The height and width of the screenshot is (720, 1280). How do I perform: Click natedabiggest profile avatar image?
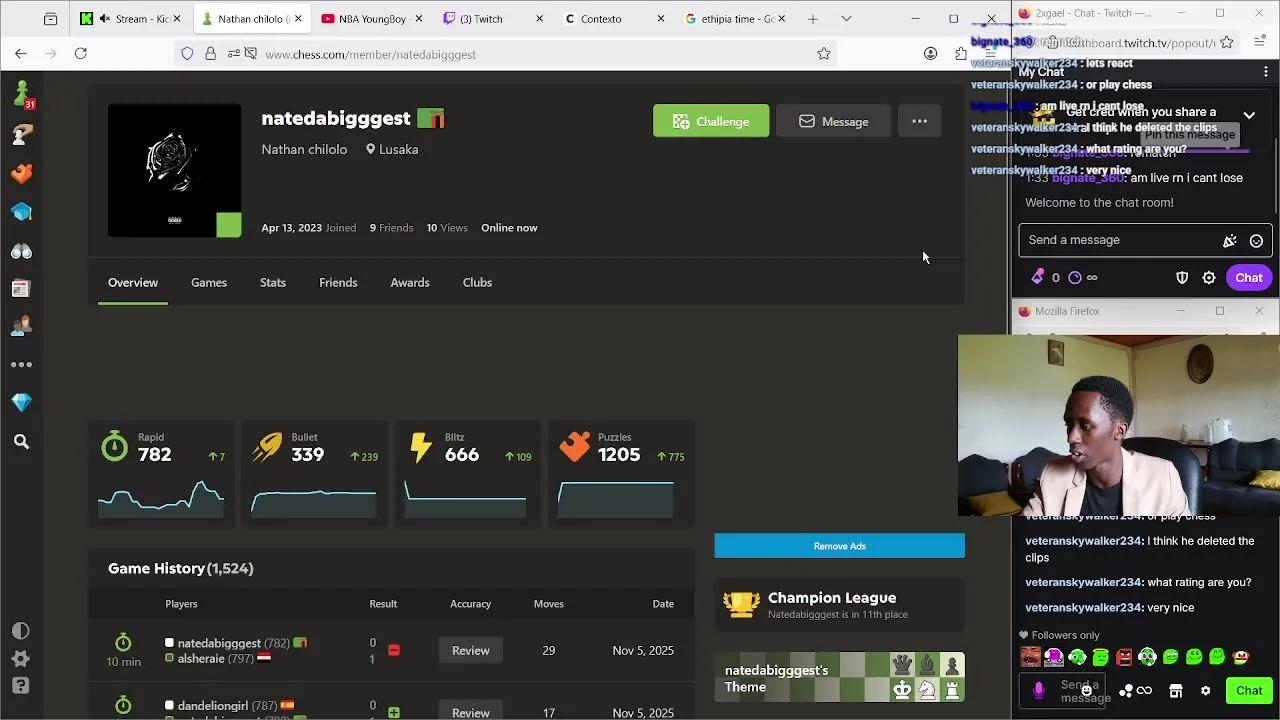[x=174, y=170]
